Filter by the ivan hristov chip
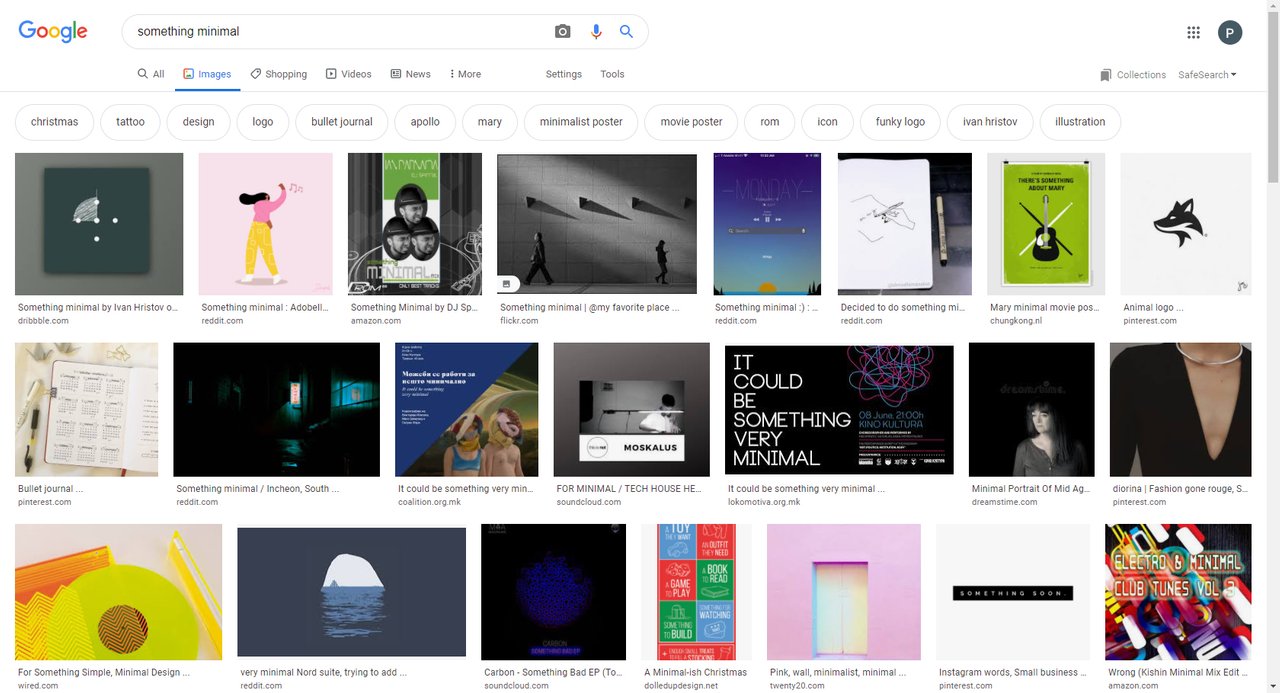This screenshot has width=1280, height=693. 990,122
